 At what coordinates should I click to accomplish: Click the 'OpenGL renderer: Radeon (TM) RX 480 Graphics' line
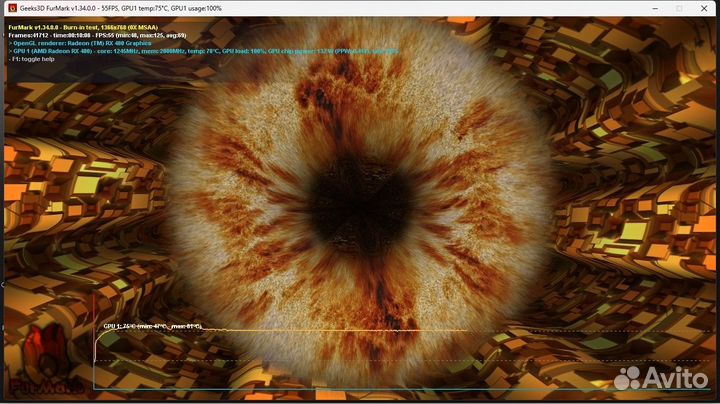(80, 43)
